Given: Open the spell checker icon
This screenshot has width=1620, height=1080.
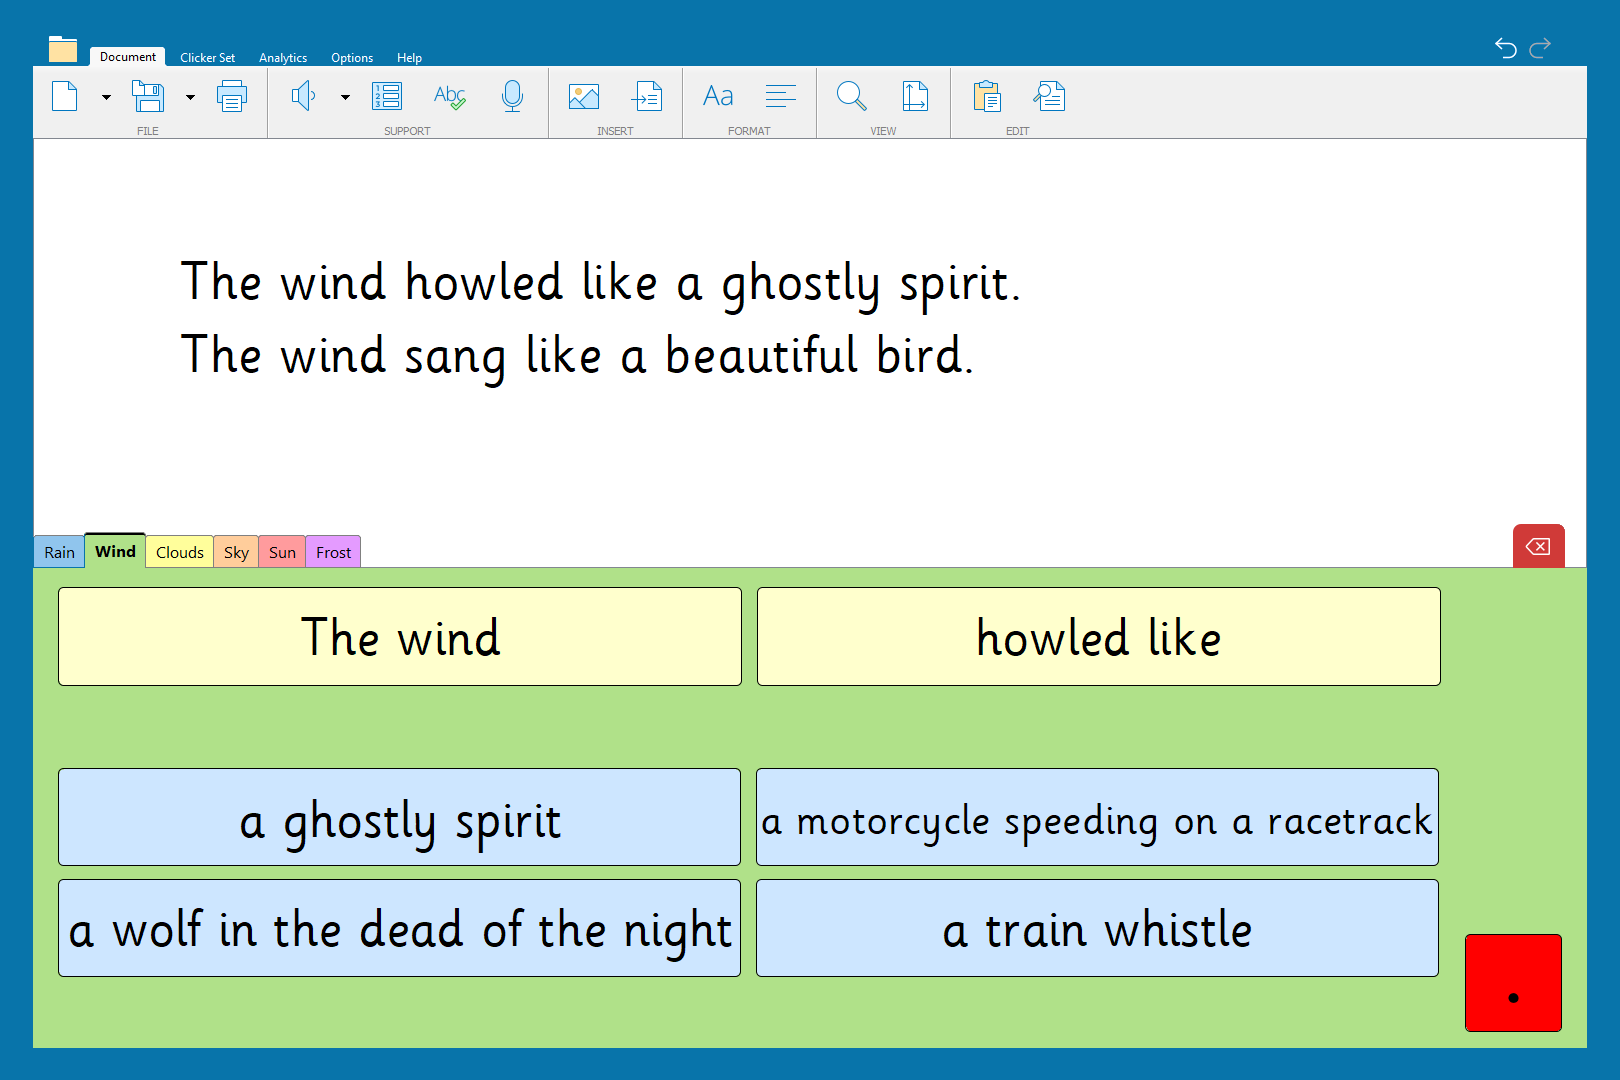Looking at the screenshot, I should (449, 97).
